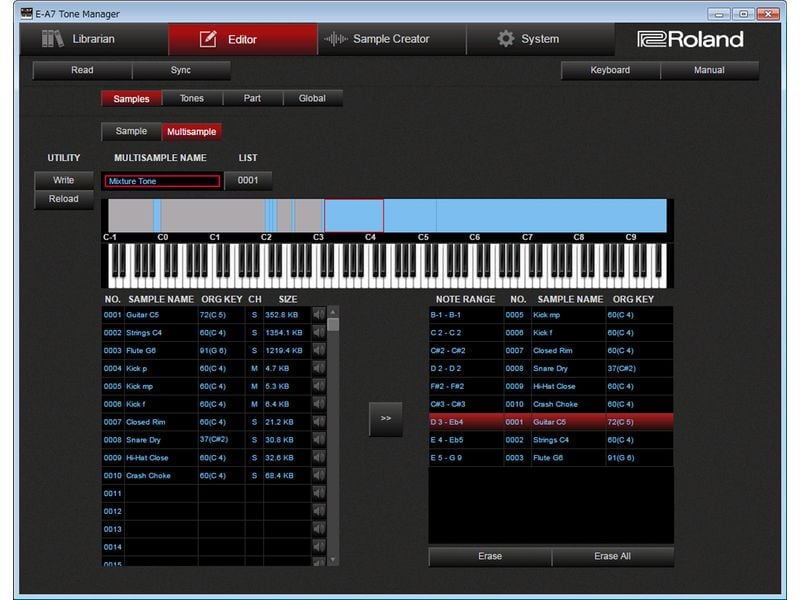This screenshot has height=600, width=800.
Task: Select the Tones sub-tab
Action: (x=192, y=98)
